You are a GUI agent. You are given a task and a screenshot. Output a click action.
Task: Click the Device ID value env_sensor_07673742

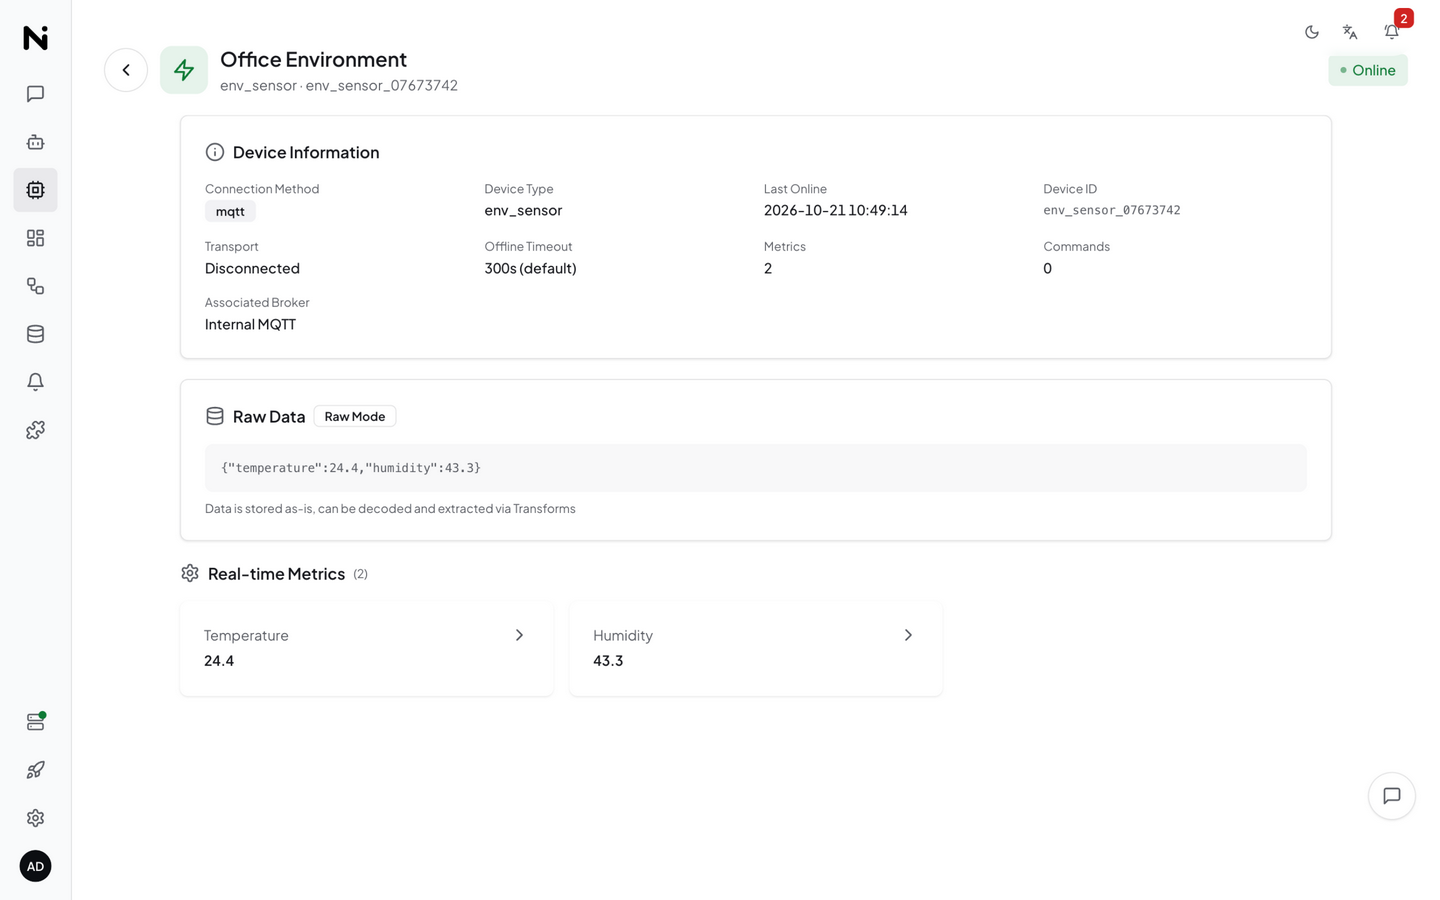[x=1112, y=210]
